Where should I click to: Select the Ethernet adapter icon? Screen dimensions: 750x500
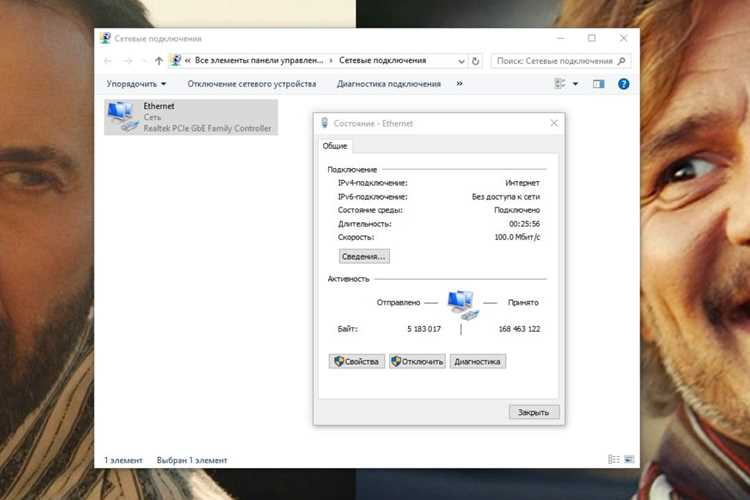122,116
